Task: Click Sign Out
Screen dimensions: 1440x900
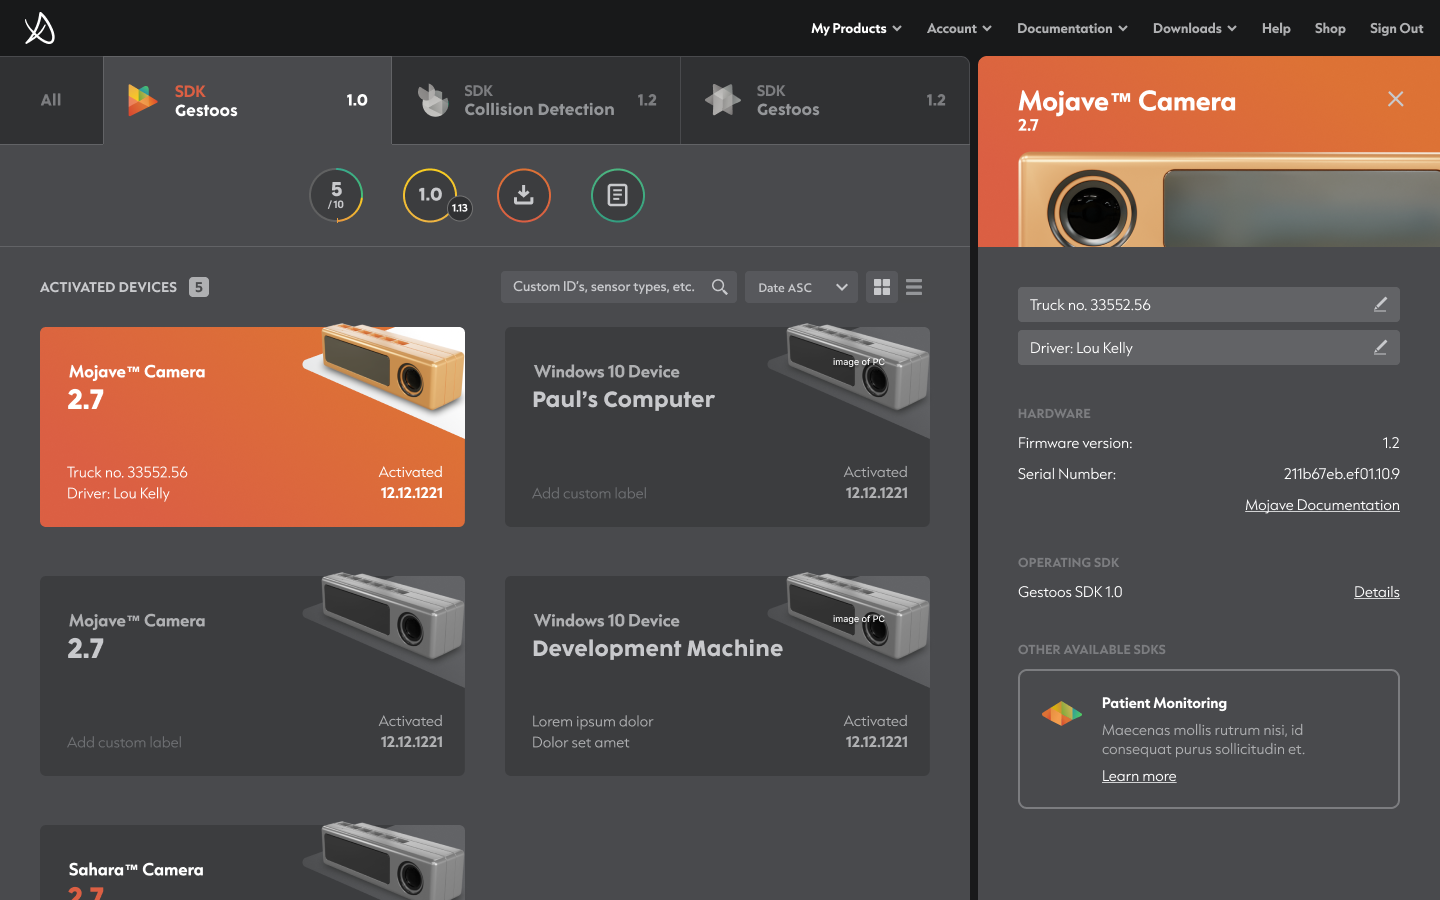Action: tap(1396, 28)
